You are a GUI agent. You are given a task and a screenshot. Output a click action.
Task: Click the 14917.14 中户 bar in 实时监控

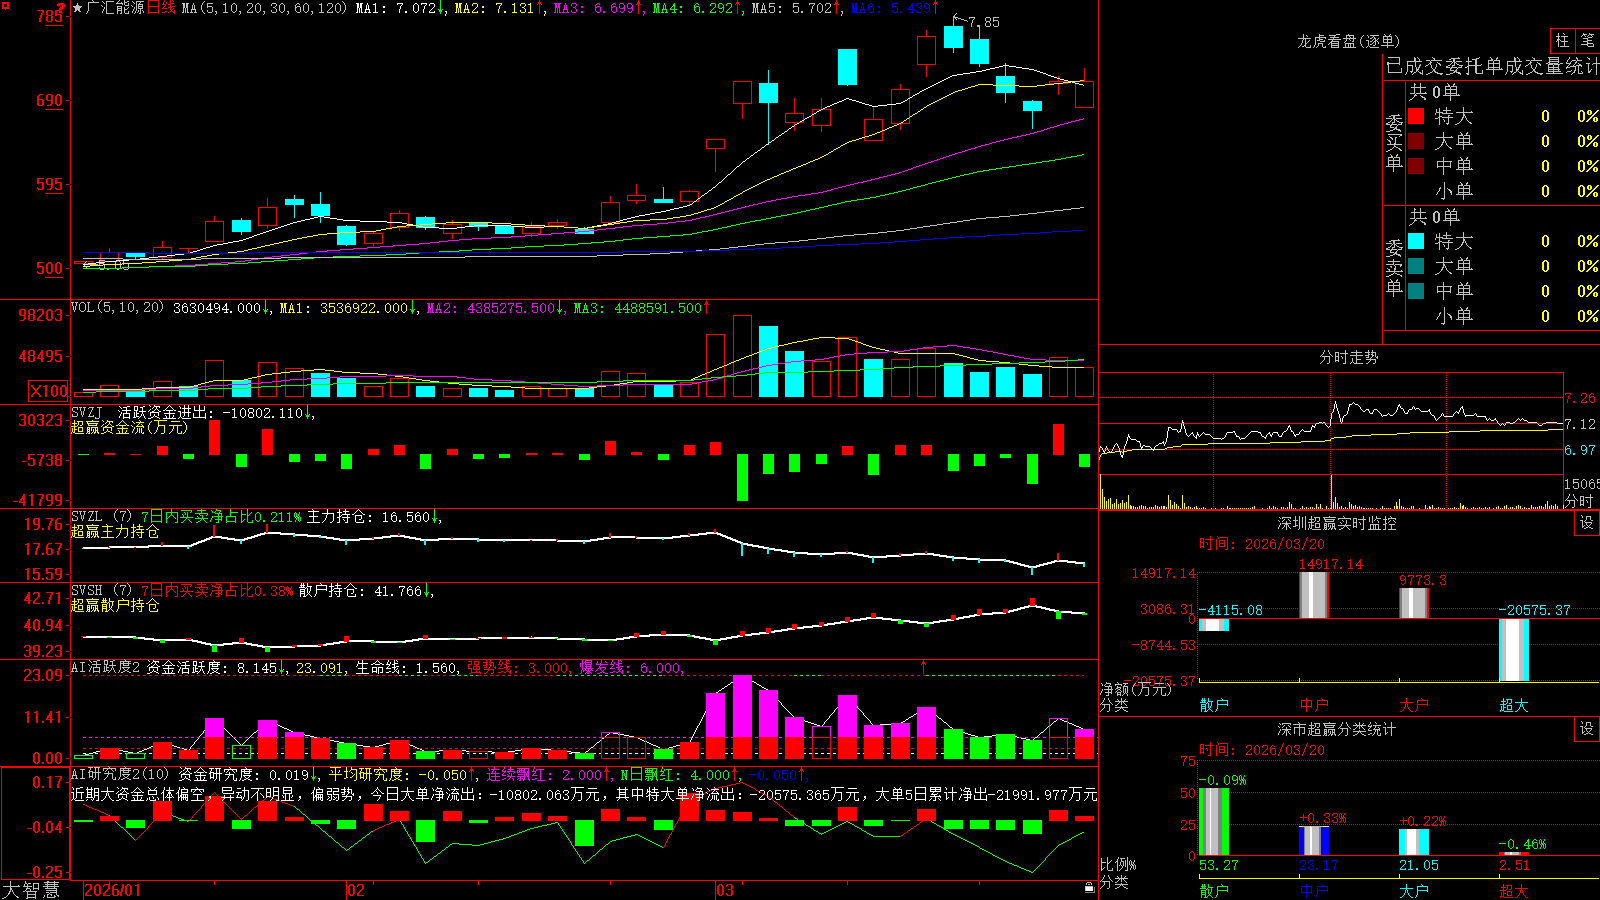point(1314,595)
